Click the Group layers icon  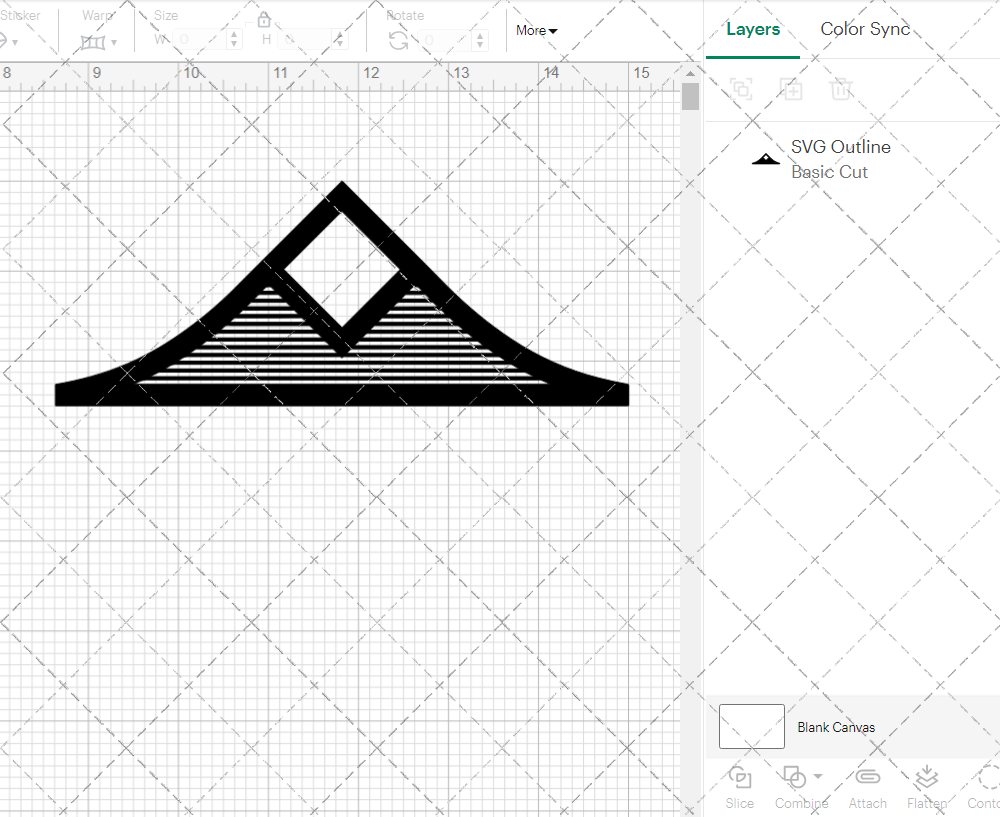[x=741, y=90]
